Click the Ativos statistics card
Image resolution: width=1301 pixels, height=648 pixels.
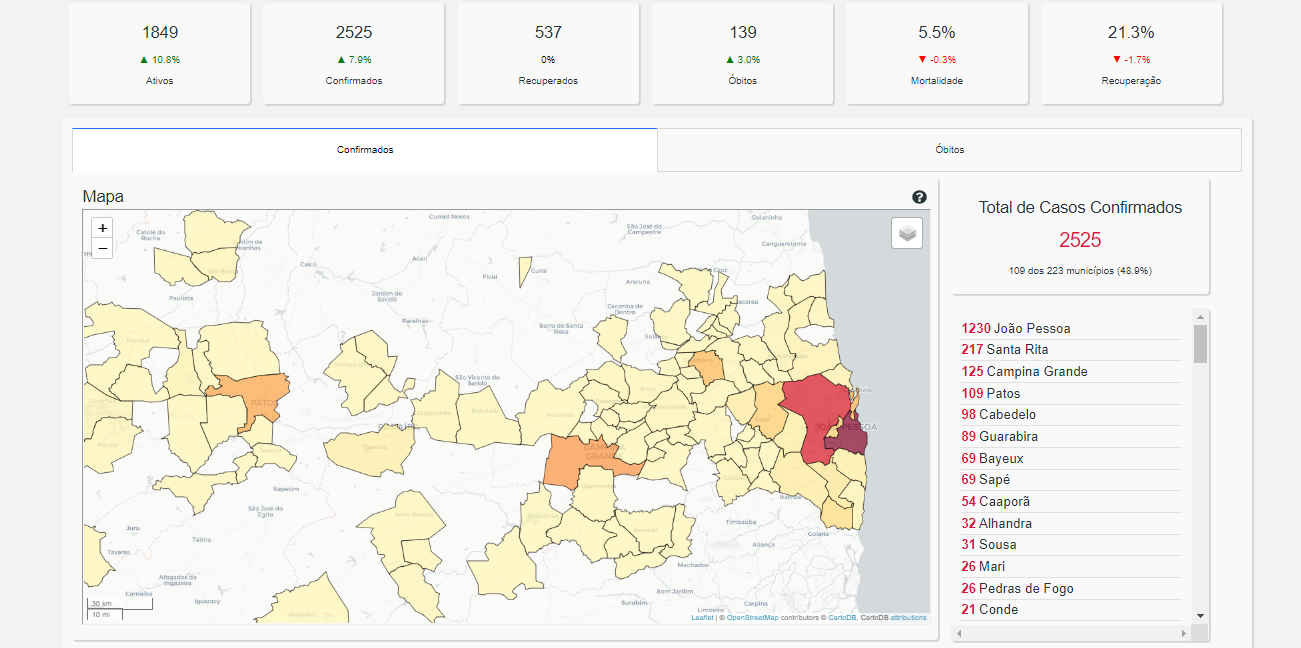[159, 53]
